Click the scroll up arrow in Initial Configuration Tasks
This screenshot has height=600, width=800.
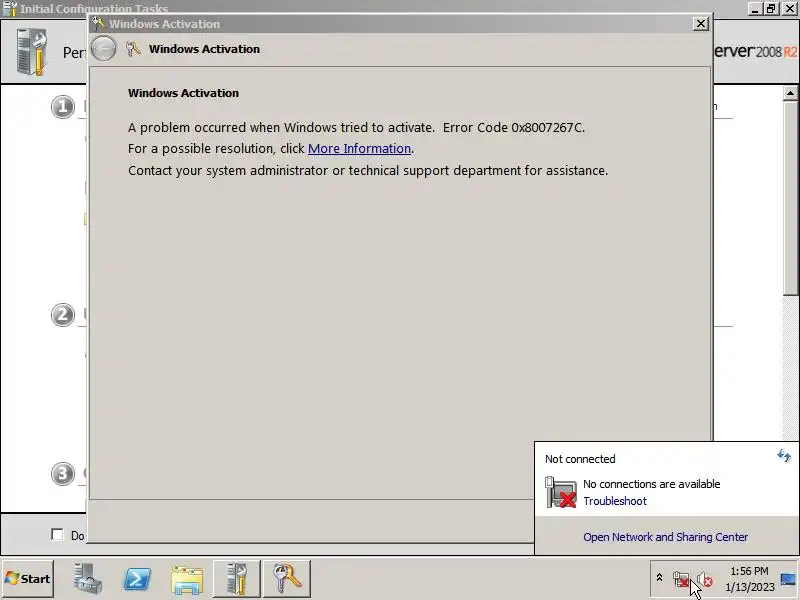[790, 93]
